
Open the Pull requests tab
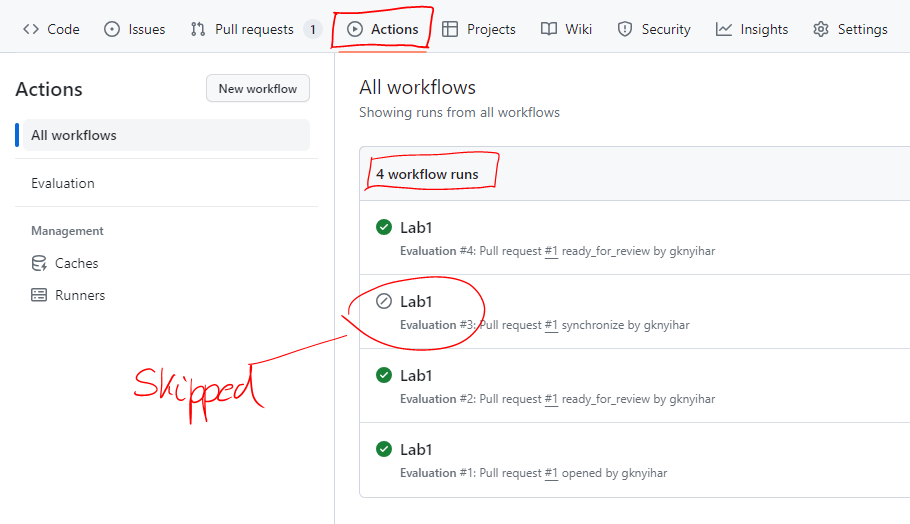pyautogui.click(x=254, y=29)
